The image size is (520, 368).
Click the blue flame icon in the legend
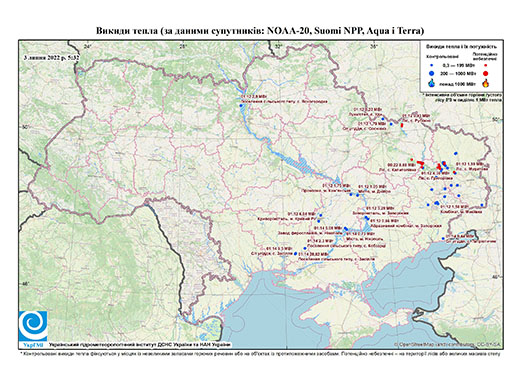pyautogui.click(x=432, y=84)
